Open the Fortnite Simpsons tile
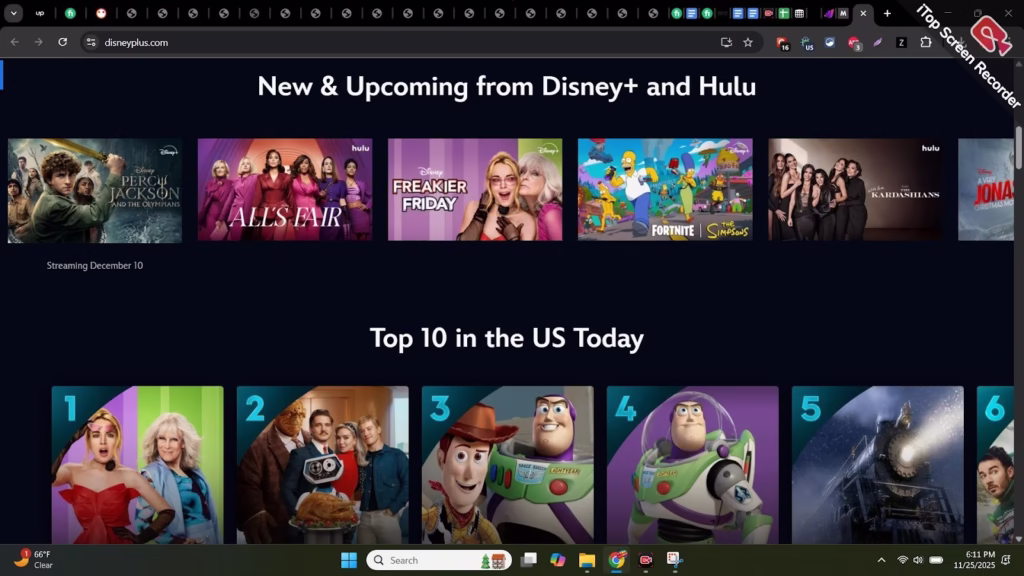Image resolution: width=1024 pixels, height=576 pixels. point(665,190)
